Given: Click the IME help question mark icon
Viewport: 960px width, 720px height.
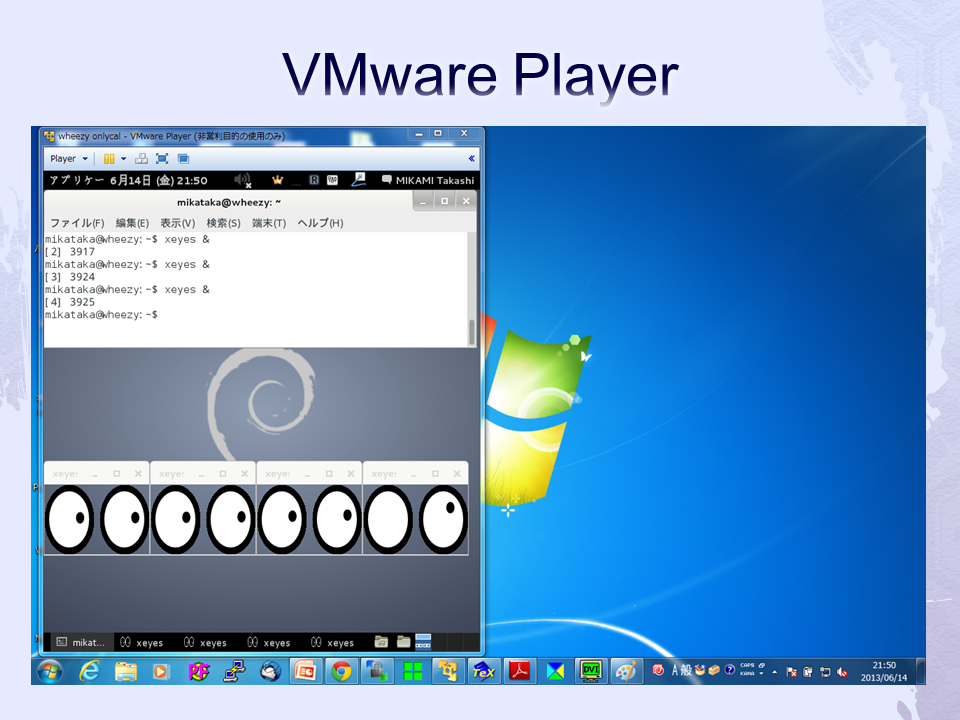Looking at the screenshot, I should [729, 670].
